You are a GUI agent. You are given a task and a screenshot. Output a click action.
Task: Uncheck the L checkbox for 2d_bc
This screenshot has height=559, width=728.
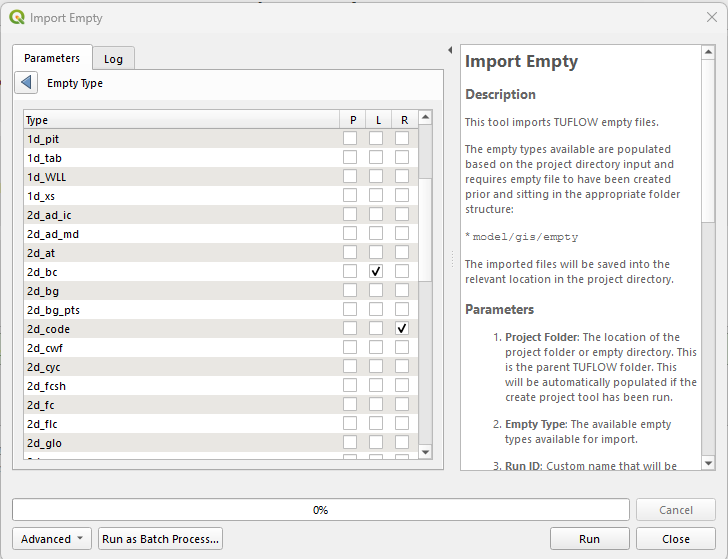pos(376,272)
